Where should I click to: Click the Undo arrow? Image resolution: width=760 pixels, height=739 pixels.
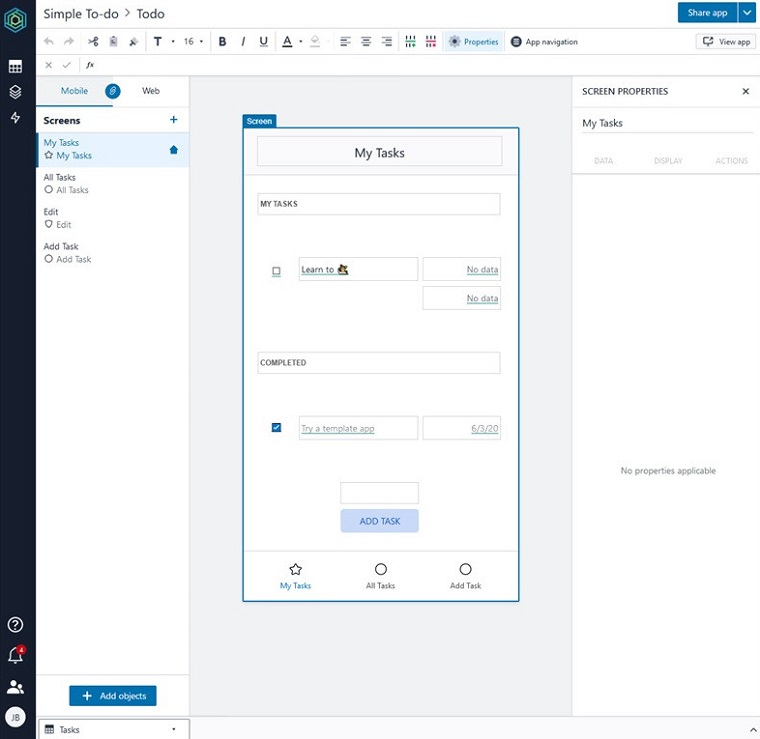pos(48,42)
